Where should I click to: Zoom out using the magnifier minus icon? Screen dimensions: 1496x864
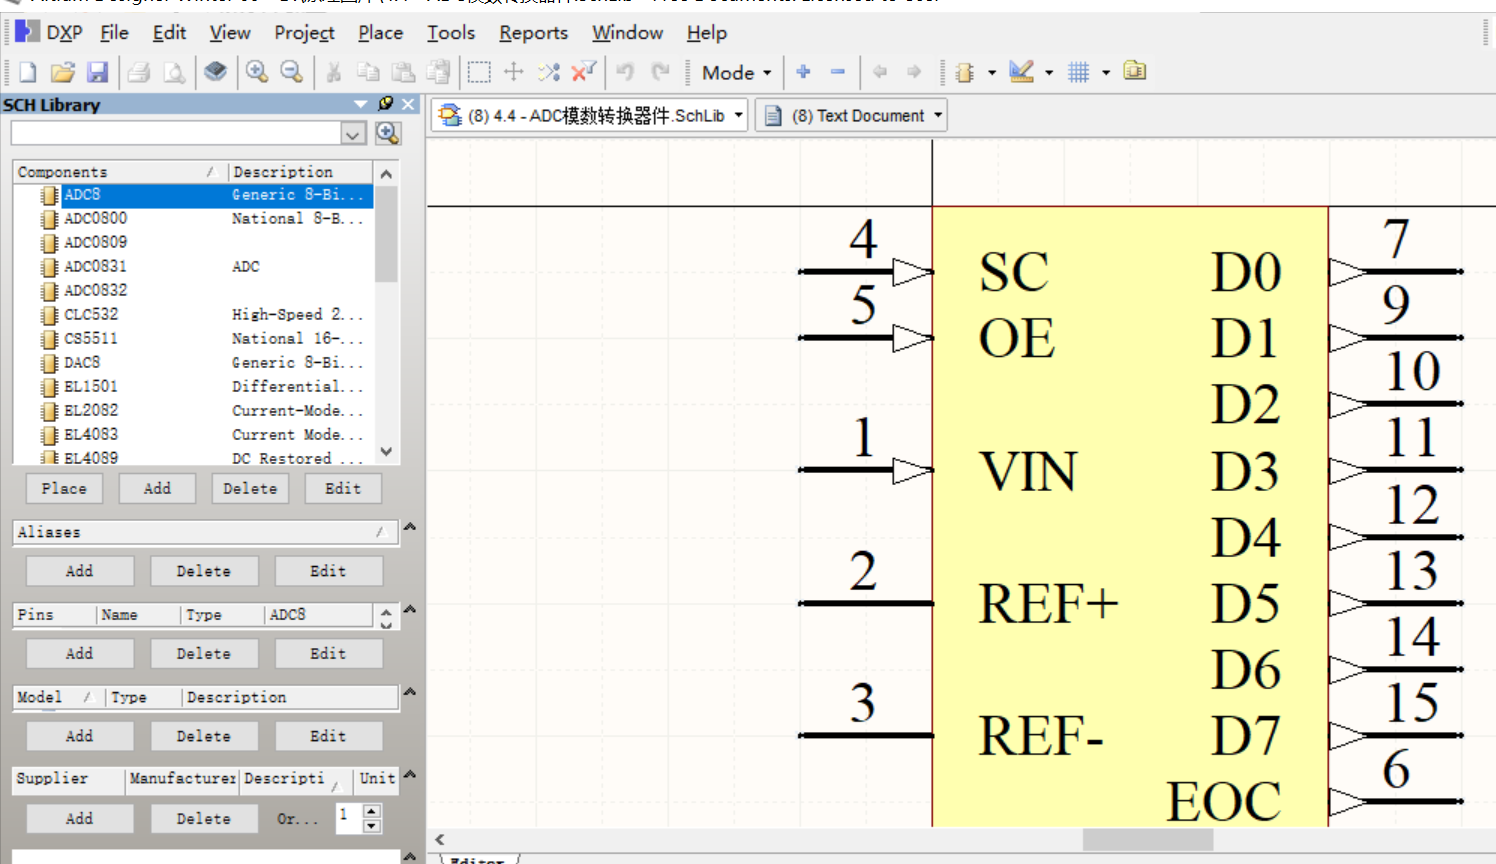(291, 72)
